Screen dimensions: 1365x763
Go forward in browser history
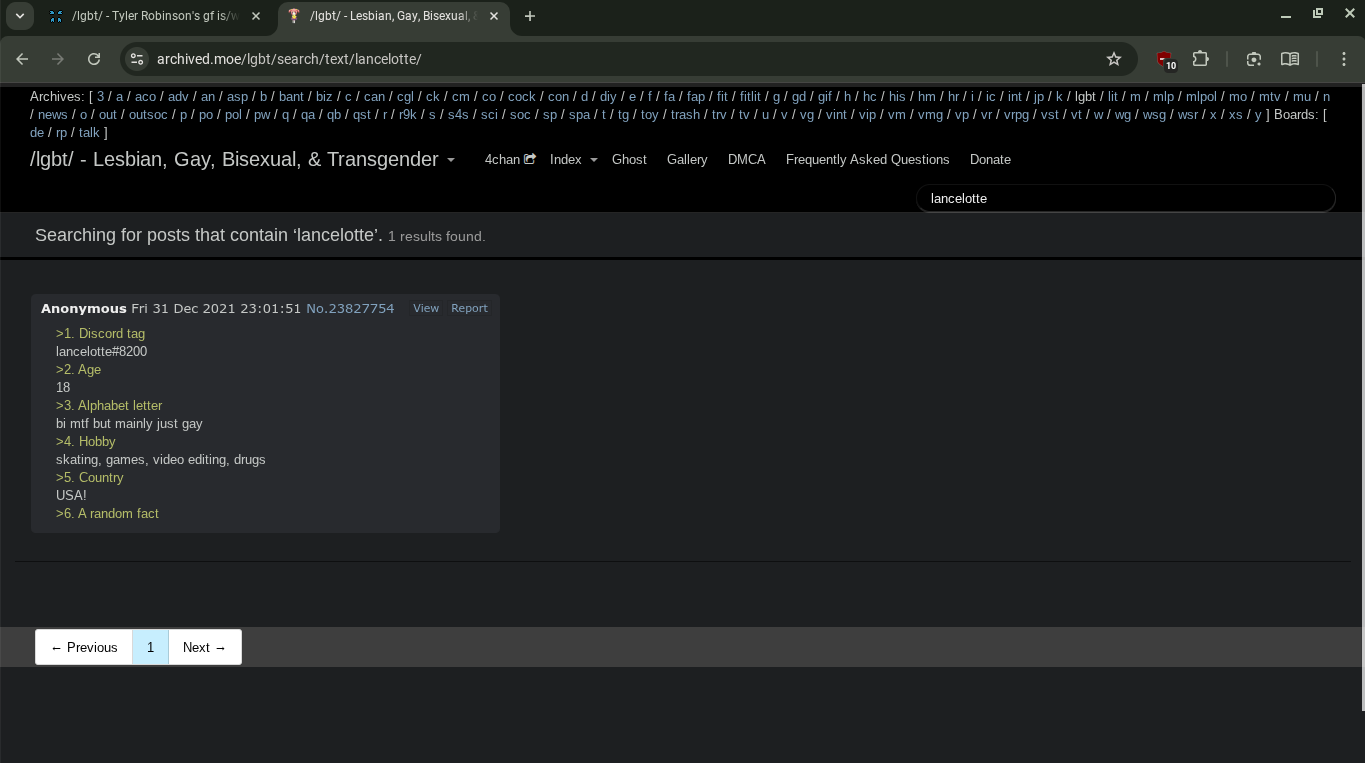(x=58, y=59)
